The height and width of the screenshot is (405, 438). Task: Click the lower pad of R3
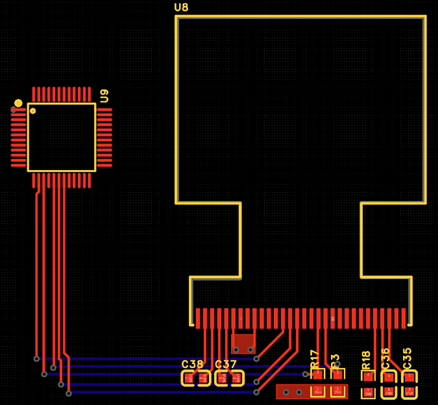tap(338, 391)
